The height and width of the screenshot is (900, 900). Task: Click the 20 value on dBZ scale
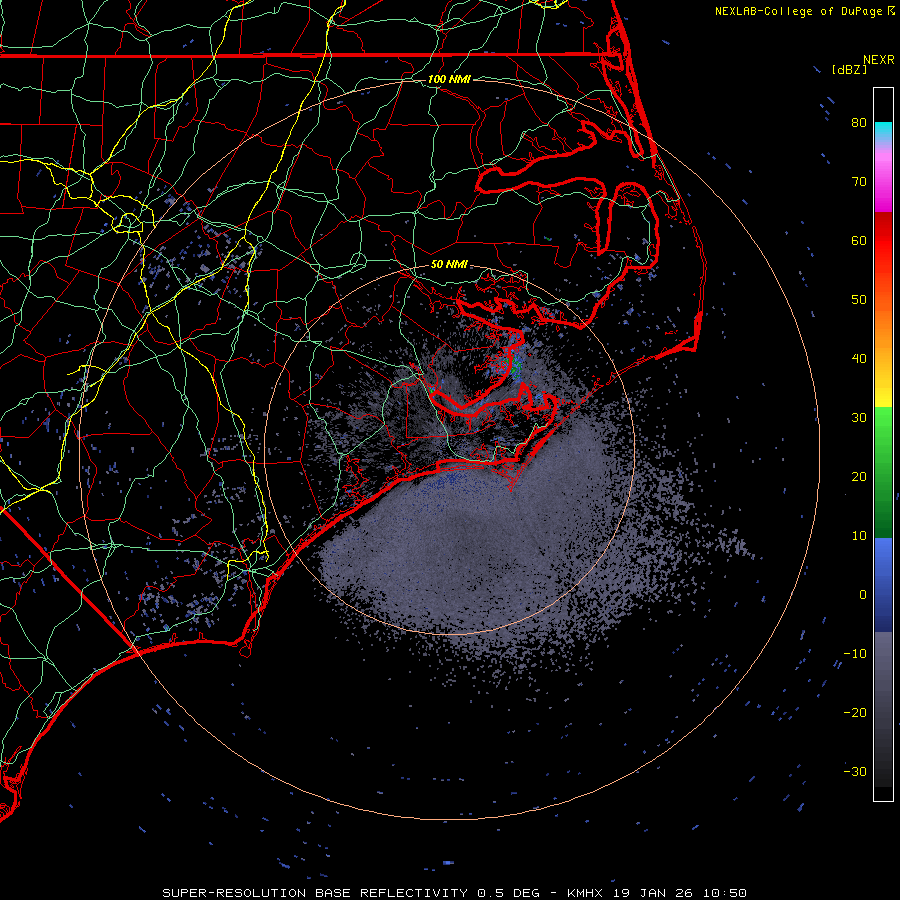pos(859,476)
